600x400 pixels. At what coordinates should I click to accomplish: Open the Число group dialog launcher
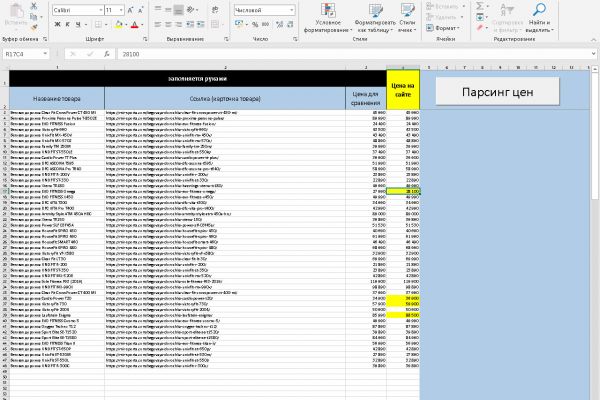click(x=295, y=39)
